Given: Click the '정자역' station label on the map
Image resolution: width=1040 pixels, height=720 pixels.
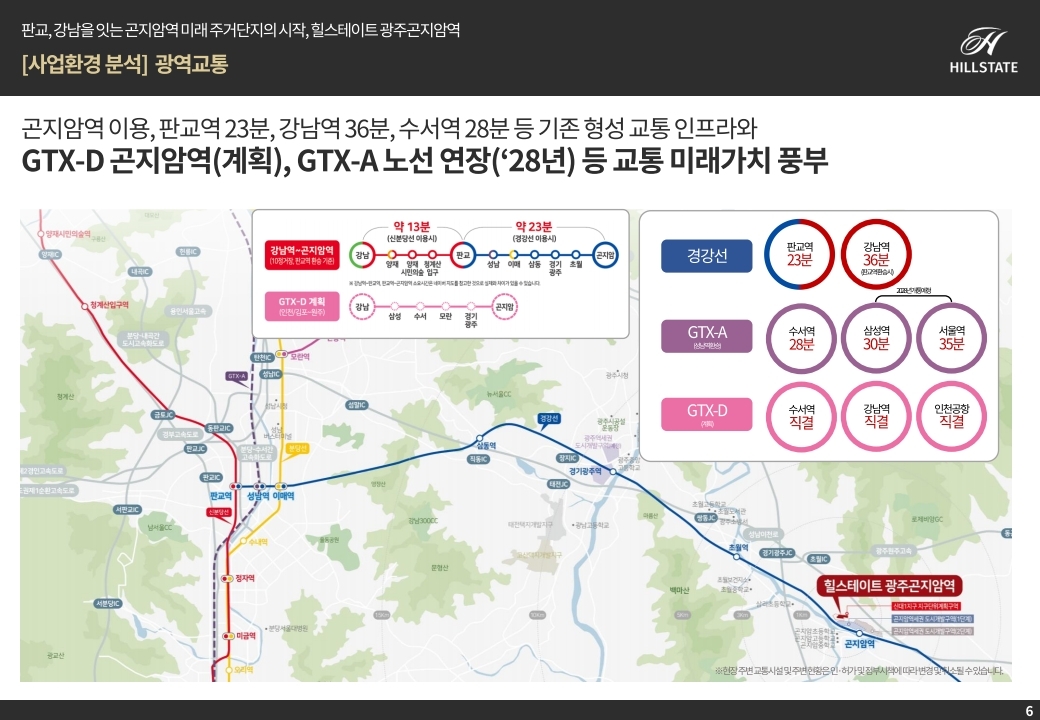Looking at the screenshot, I should click(x=245, y=579).
